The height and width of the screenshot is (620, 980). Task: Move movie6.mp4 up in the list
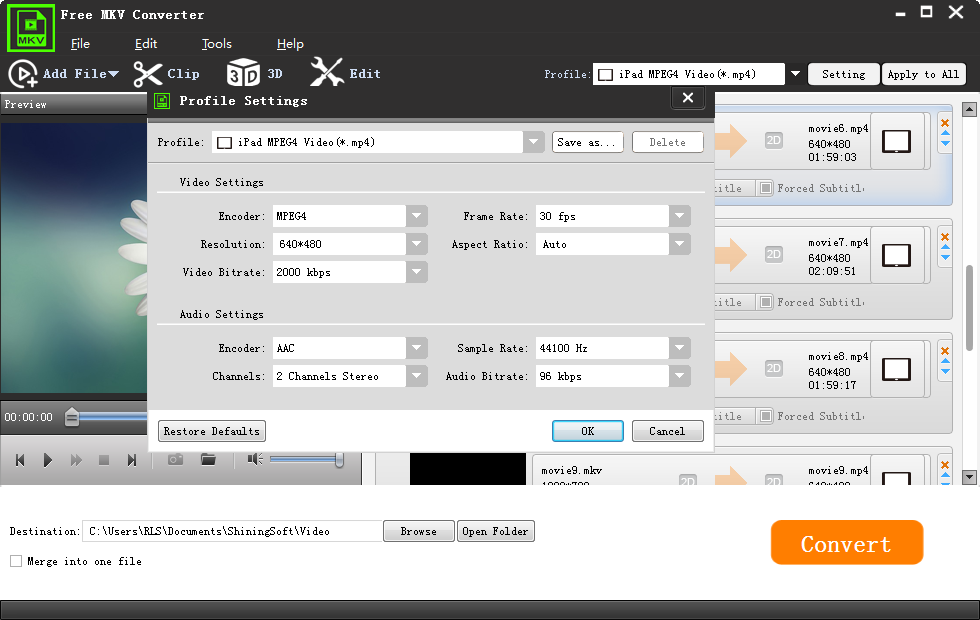point(945,133)
